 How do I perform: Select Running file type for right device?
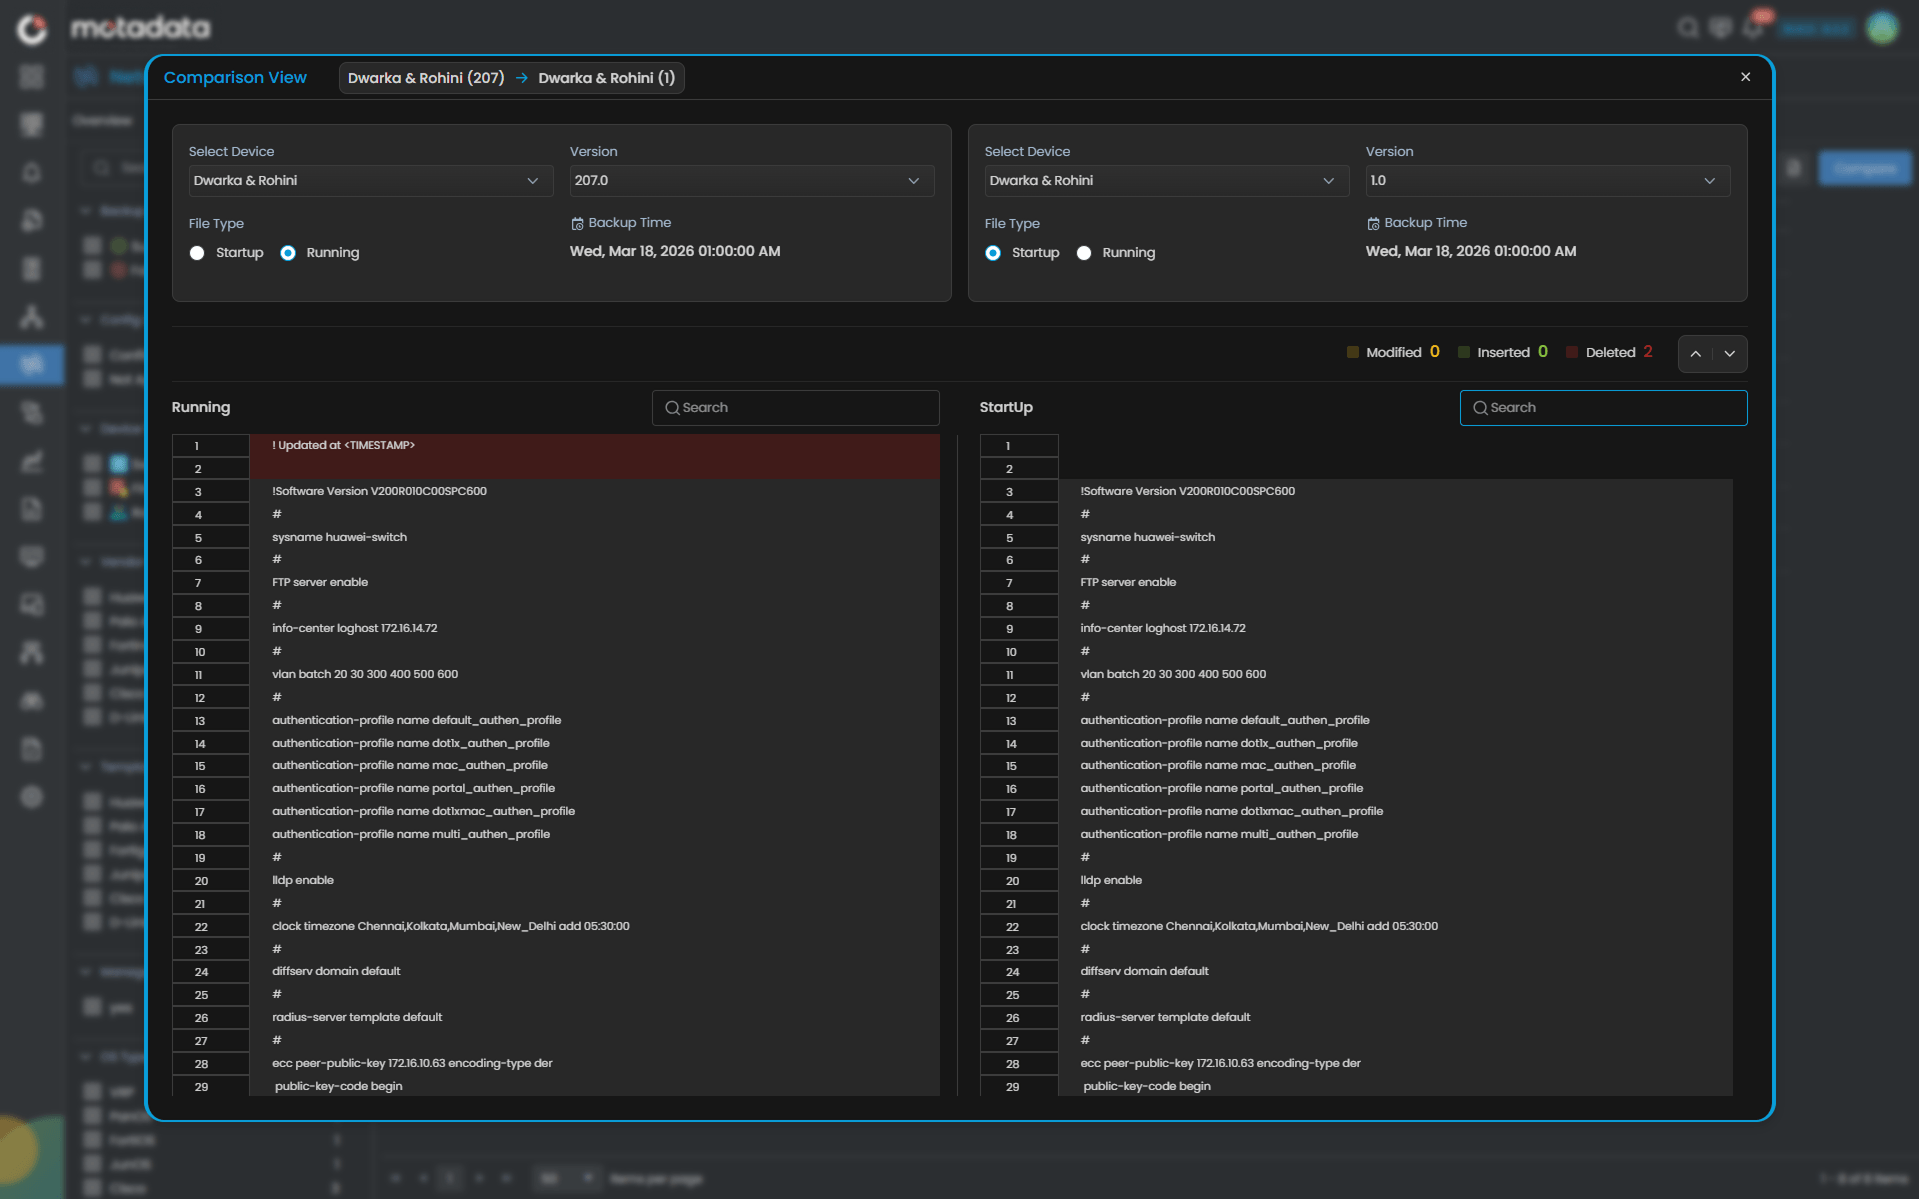click(x=1084, y=253)
